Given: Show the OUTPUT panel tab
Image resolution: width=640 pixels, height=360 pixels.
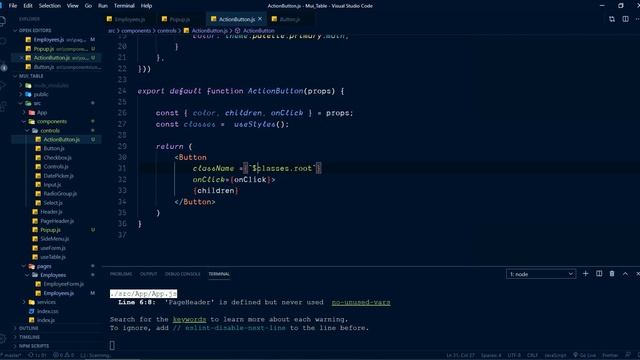Looking at the screenshot, I should pyautogui.click(x=148, y=274).
